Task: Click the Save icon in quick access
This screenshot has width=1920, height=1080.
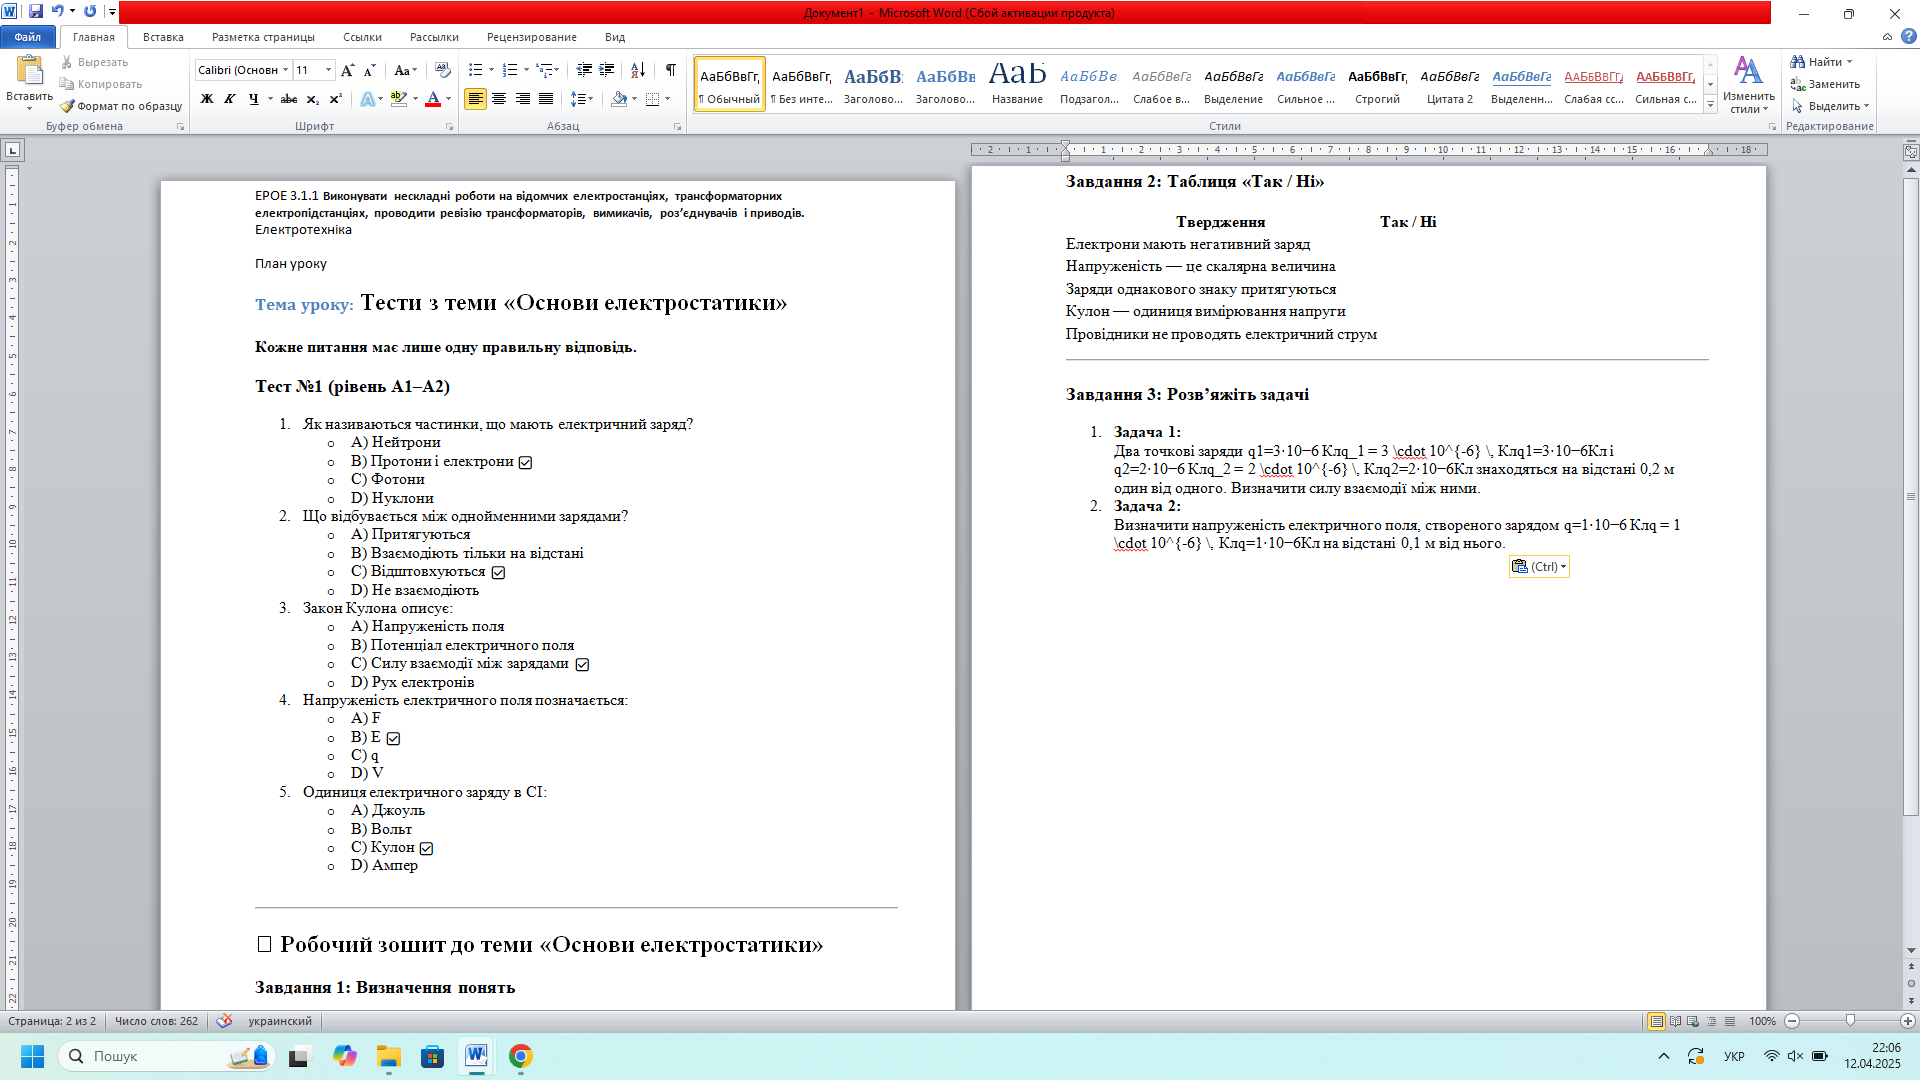Action: [x=36, y=12]
